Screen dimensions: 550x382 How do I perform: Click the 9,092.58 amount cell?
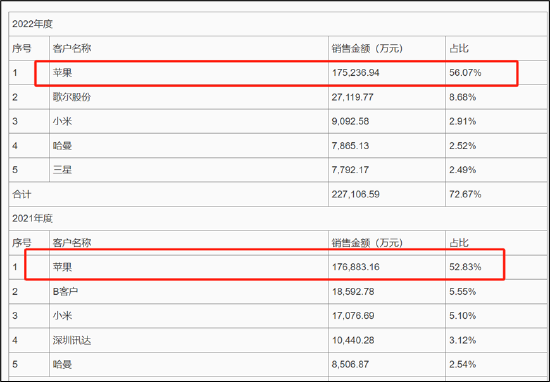pyautogui.click(x=387, y=121)
